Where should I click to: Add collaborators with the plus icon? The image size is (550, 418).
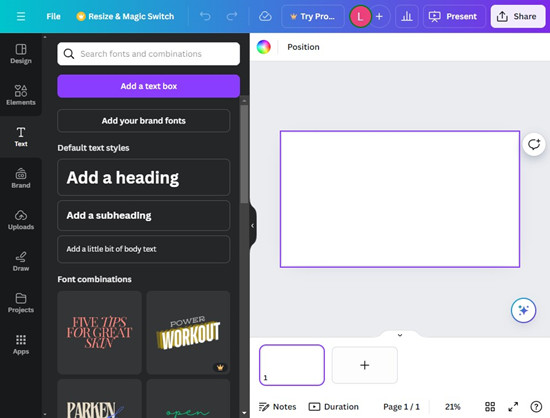click(379, 16)
